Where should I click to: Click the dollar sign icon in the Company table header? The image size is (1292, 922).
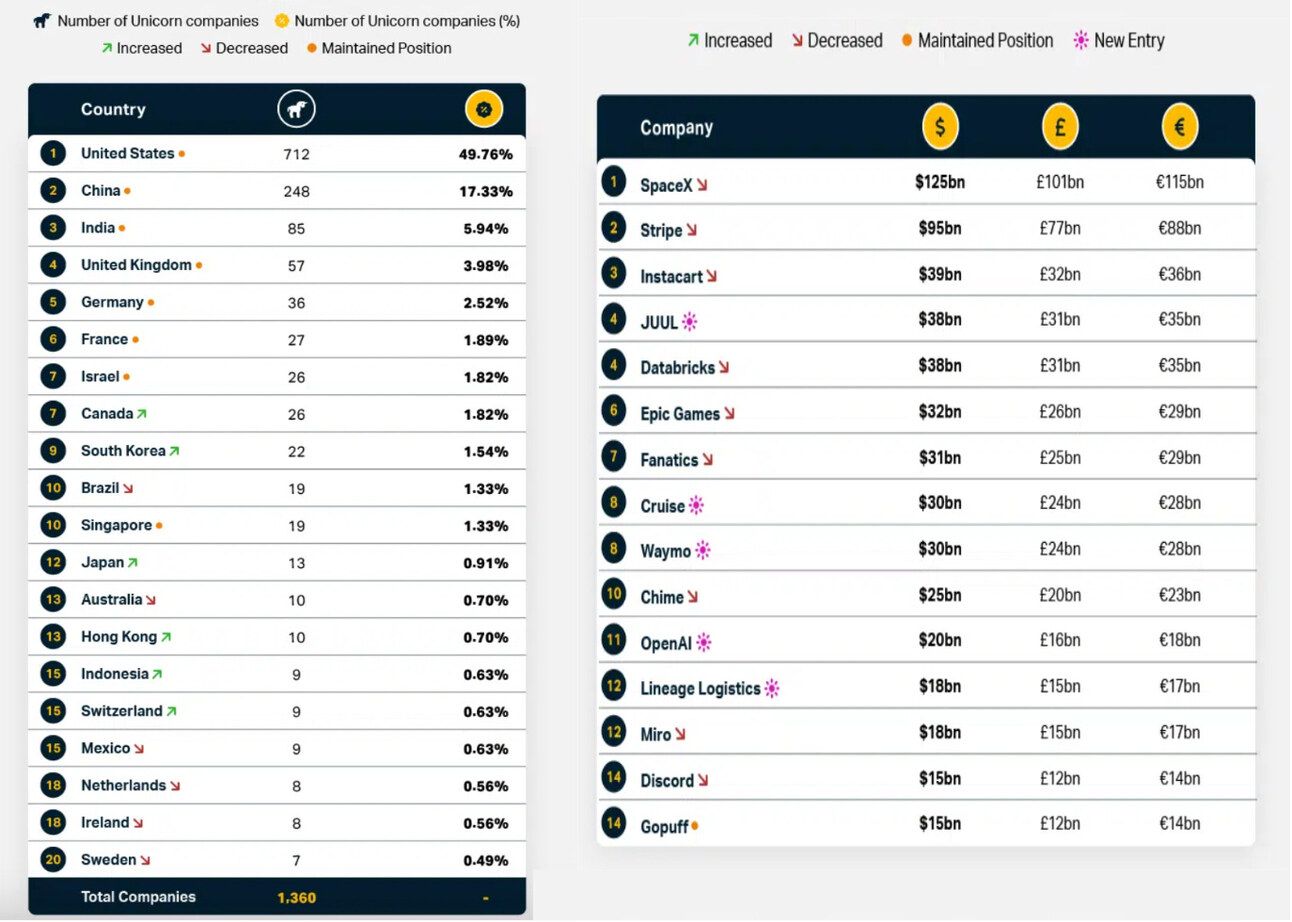[940, 127]
